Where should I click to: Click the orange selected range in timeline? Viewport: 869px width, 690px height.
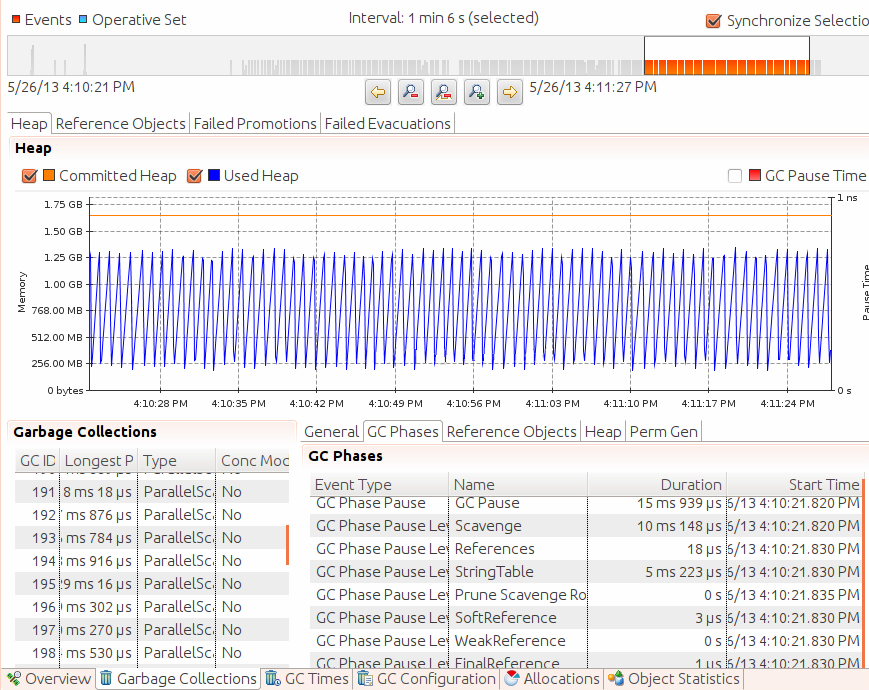pyautogui.click(x=727, y=68)
